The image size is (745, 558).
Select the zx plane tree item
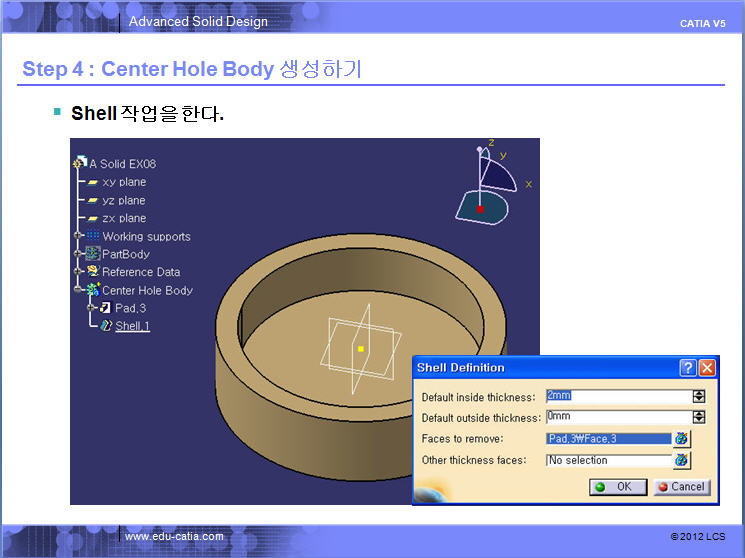tap(123, 218)
